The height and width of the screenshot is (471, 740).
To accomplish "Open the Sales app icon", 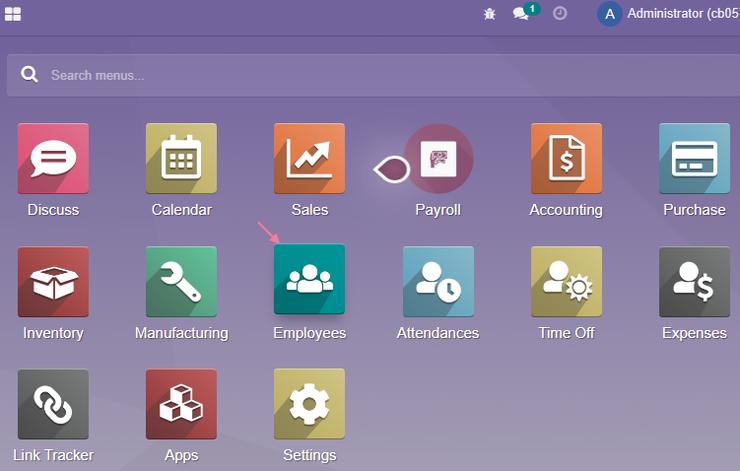I will click(x=310, y=159).
